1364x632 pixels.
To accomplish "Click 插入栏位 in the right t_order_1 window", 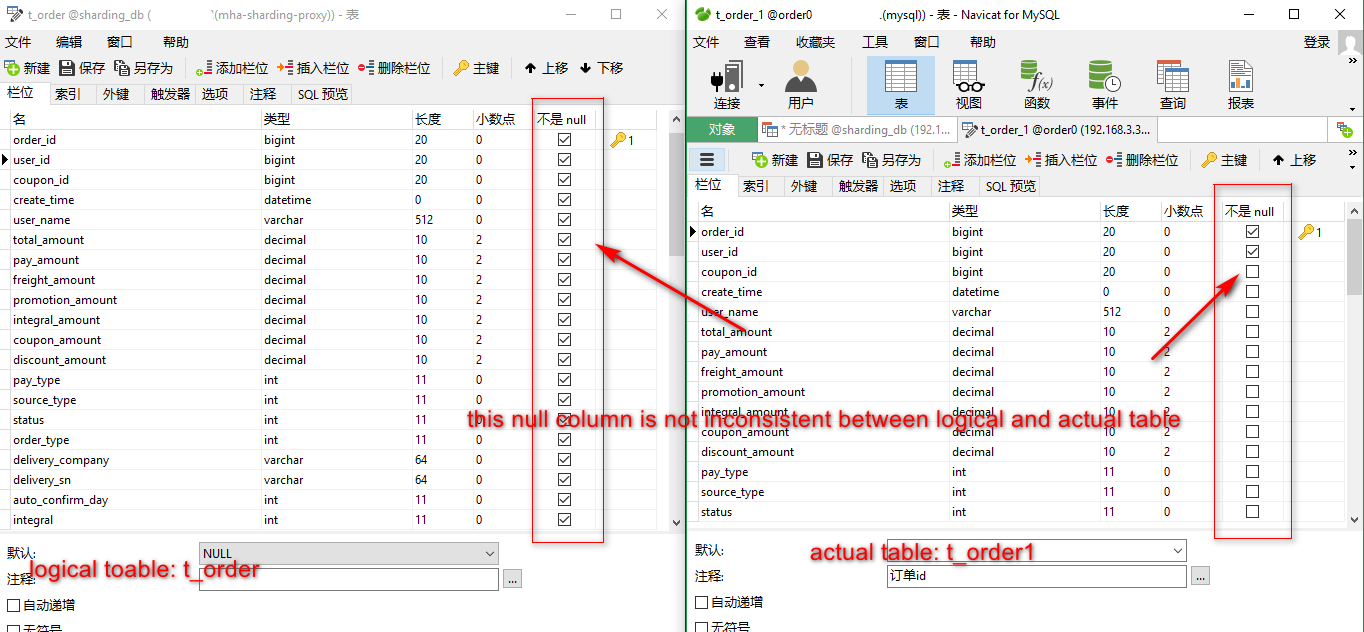I will pyautogui.click(x=1061, y=160).
